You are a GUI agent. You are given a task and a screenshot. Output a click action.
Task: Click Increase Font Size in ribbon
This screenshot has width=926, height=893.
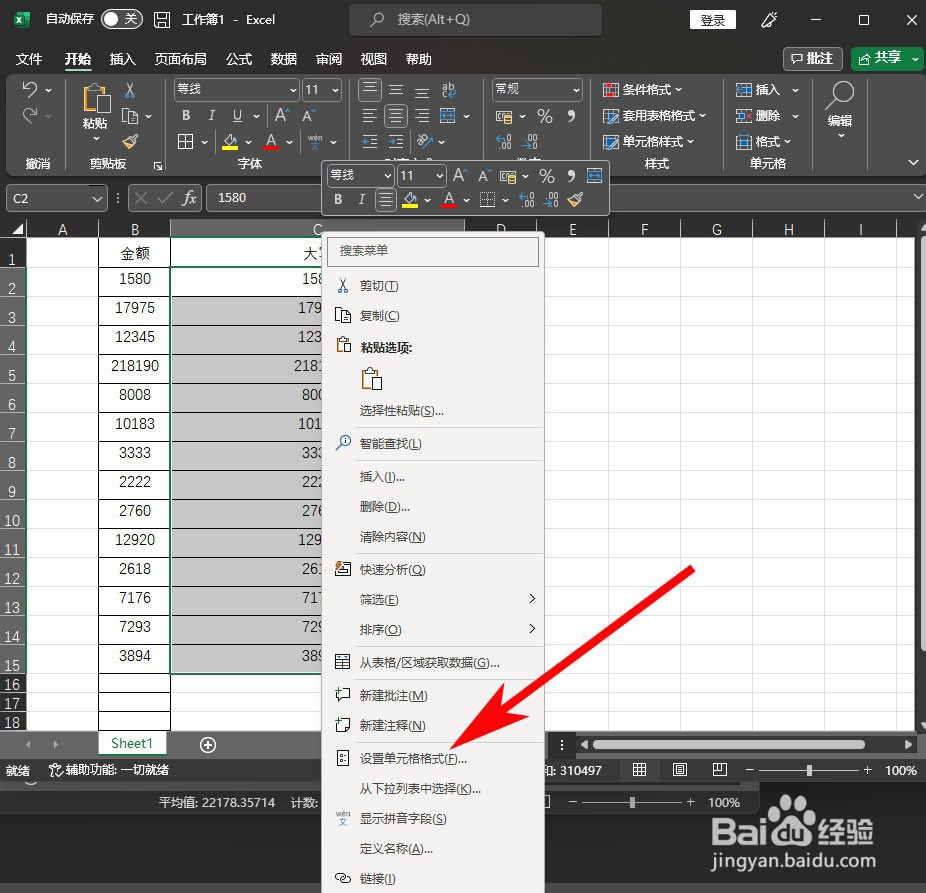point(282,115)
